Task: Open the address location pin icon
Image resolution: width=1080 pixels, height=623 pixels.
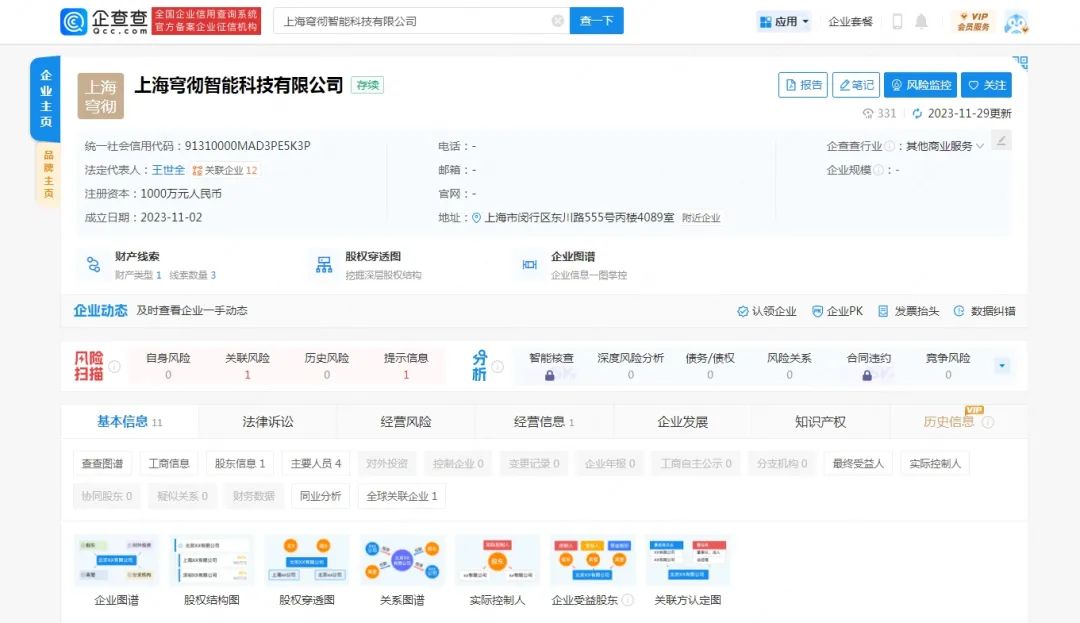Action: 476,218
